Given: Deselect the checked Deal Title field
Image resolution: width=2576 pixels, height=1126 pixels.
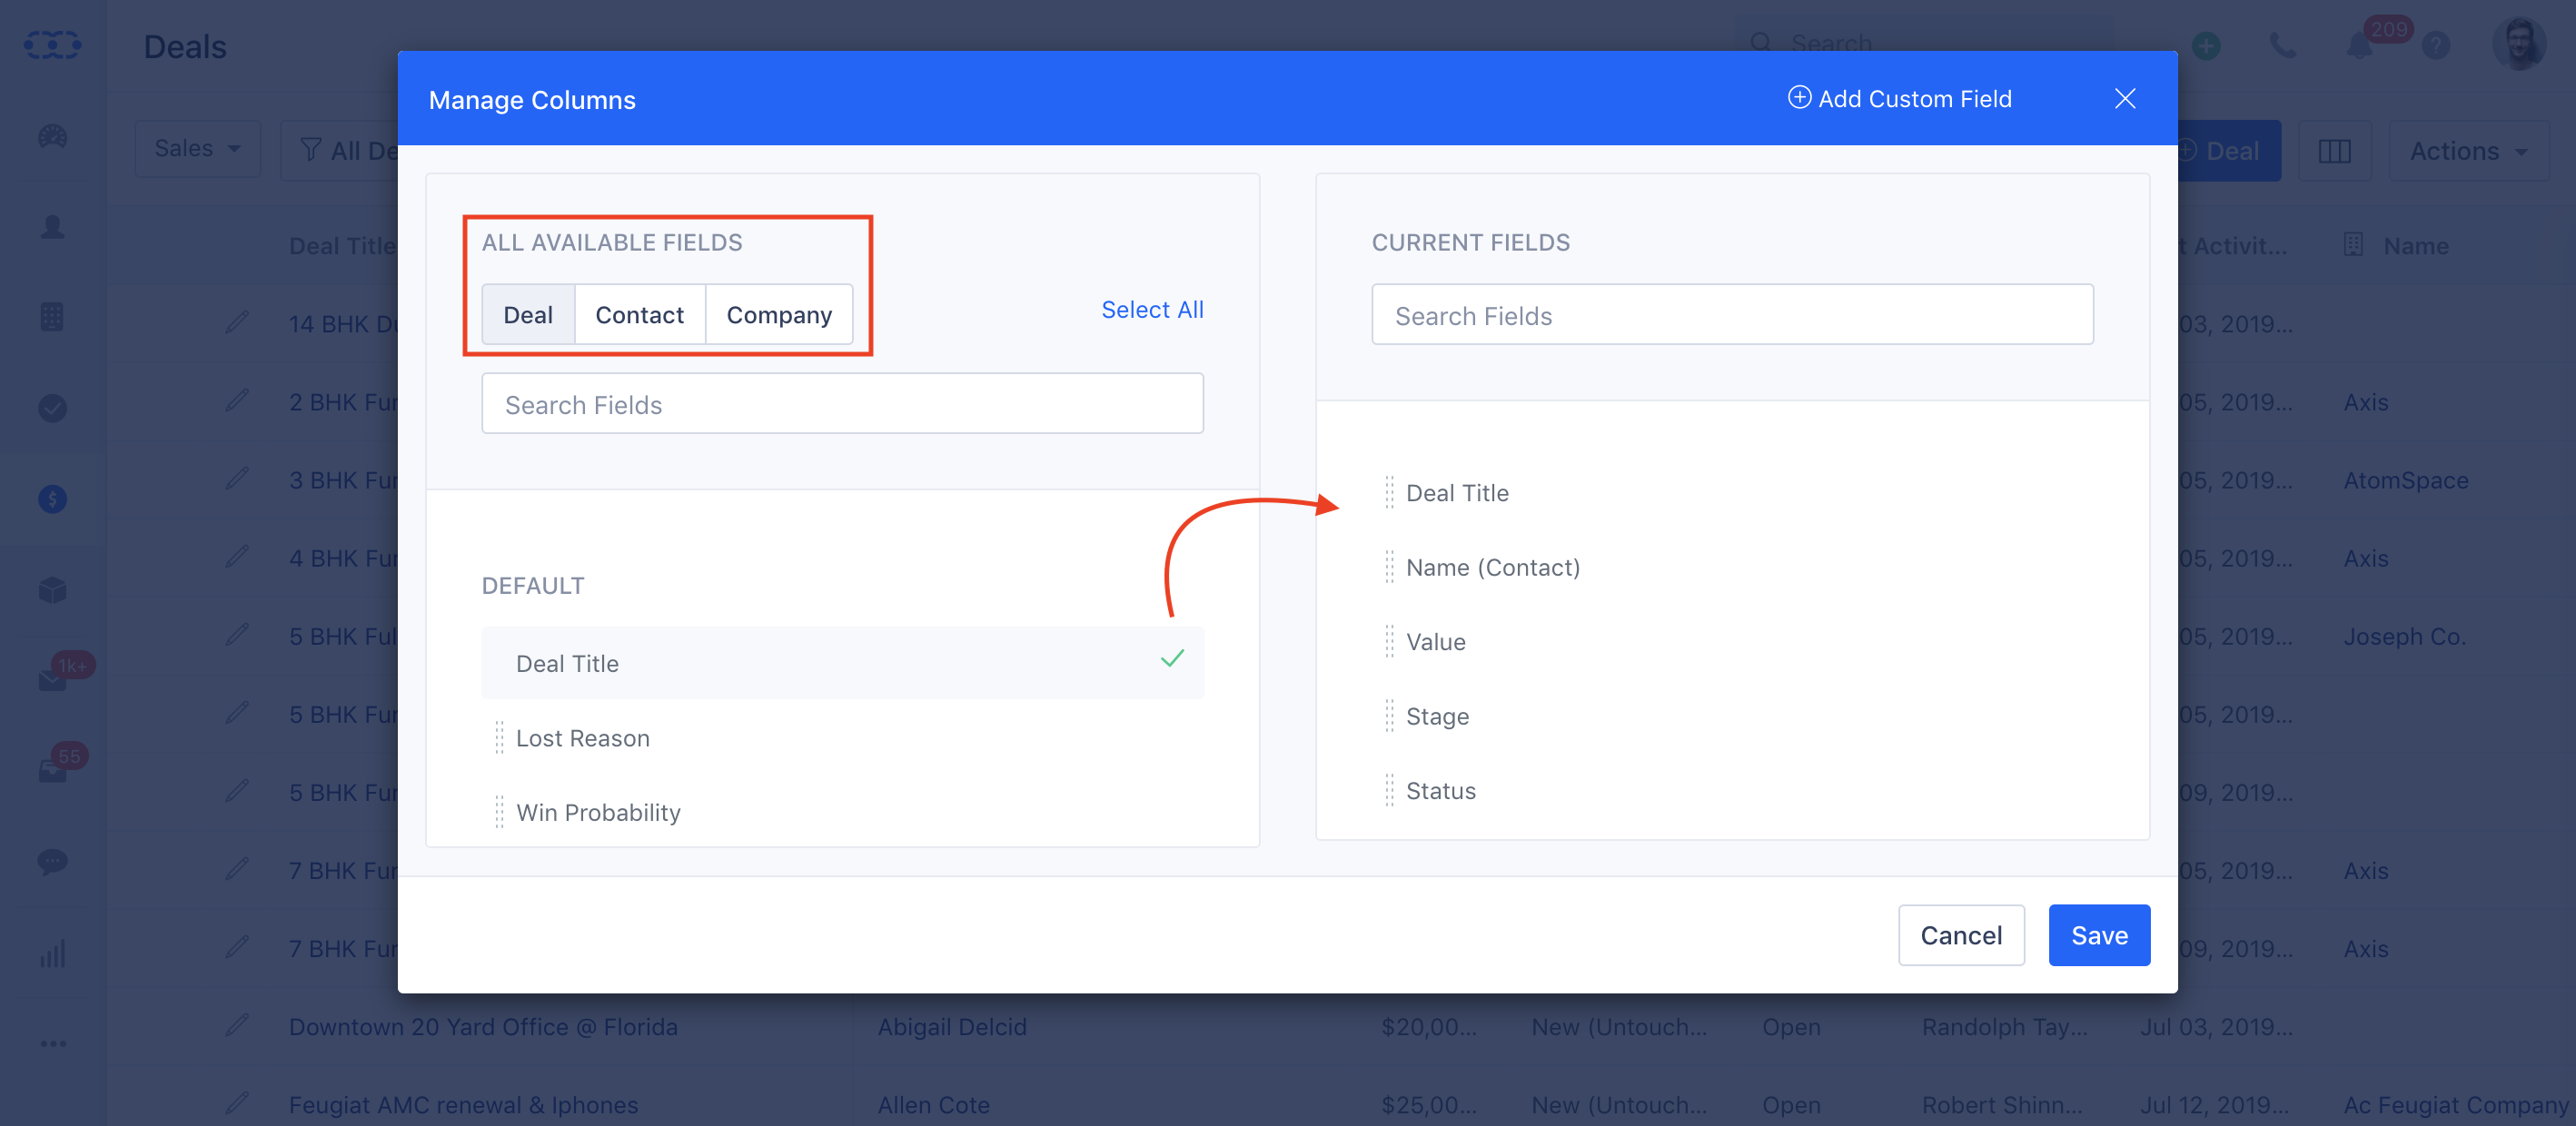Looking at the screenshot, I should click(x=842, y=663).
